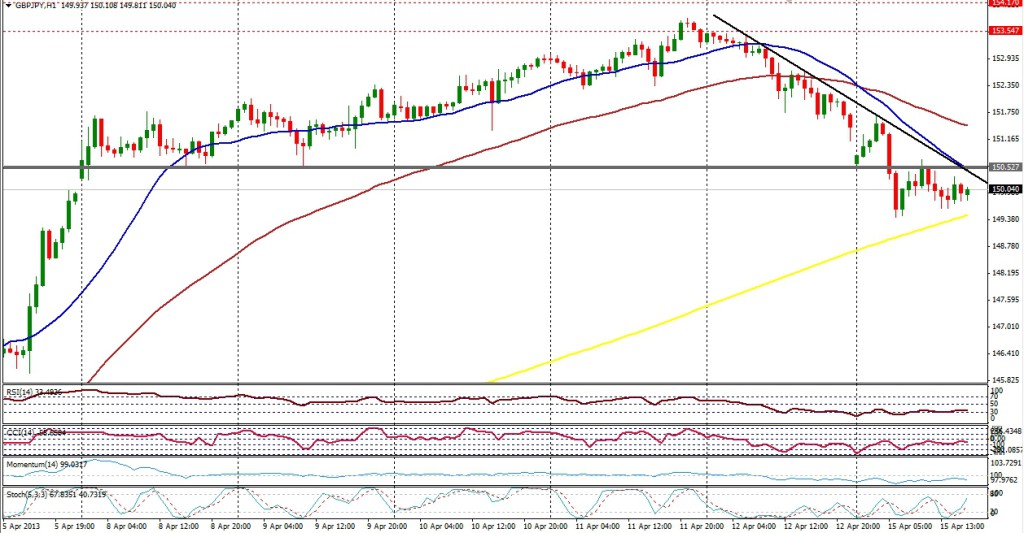Click the 150.040 current price tag
This screenshot has width=1024, height=533.
click(x=1005, y=189)
